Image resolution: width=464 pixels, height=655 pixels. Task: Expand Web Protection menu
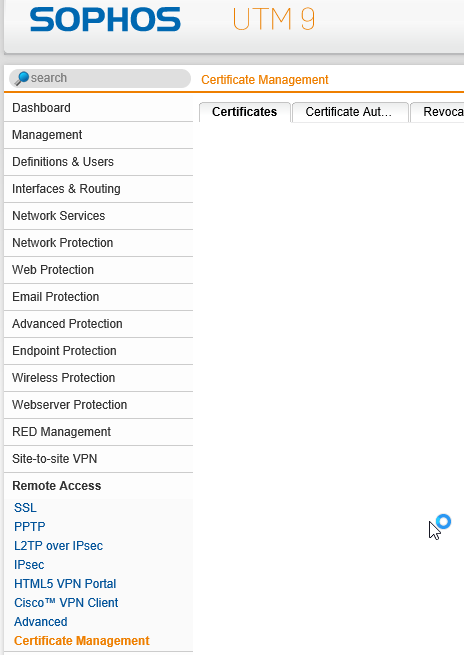click(99, 270)
